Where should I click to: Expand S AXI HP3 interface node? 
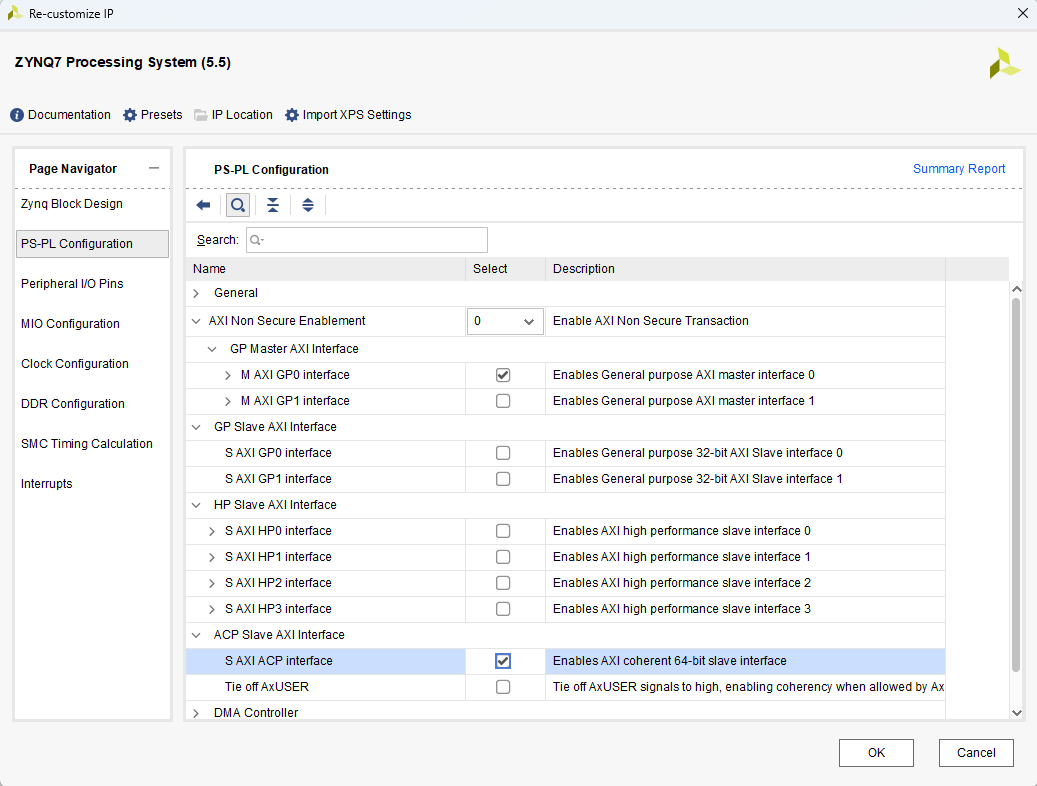pyautogui.click(x=212, y=609)
